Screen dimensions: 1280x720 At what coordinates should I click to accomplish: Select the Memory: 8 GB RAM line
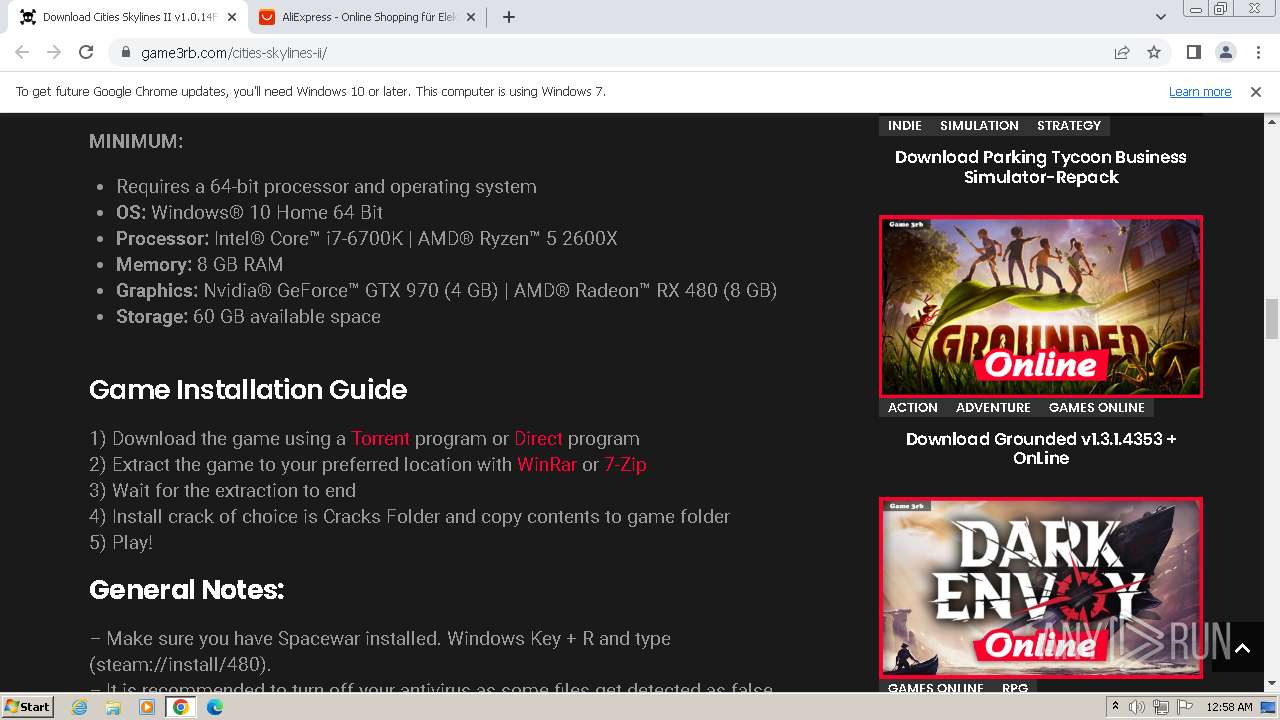pos(199,264)
